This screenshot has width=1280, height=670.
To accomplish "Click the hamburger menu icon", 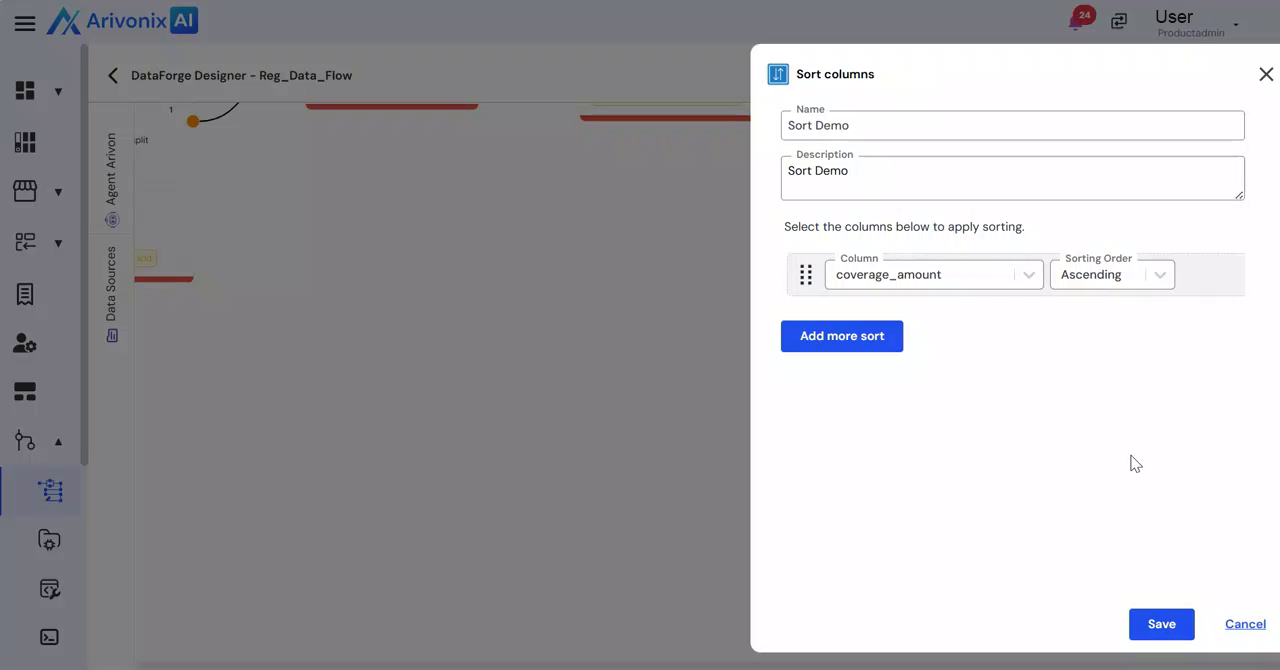I will pyautogui.click(x=25, y=23).
